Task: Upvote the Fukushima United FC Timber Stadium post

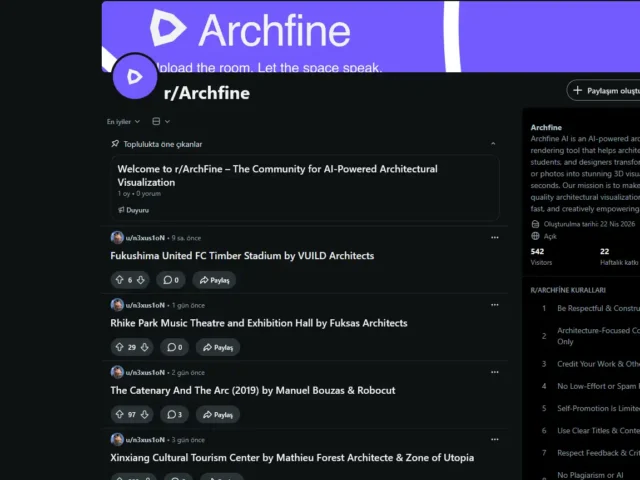Action: pos(119,280)
